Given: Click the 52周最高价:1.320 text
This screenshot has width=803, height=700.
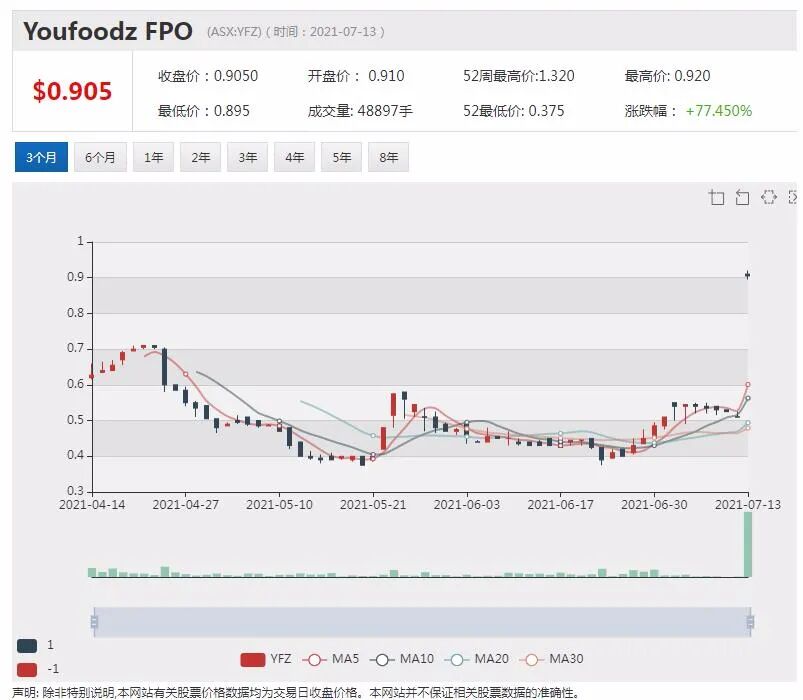Looking at the screenshot, I should point(519,76).
